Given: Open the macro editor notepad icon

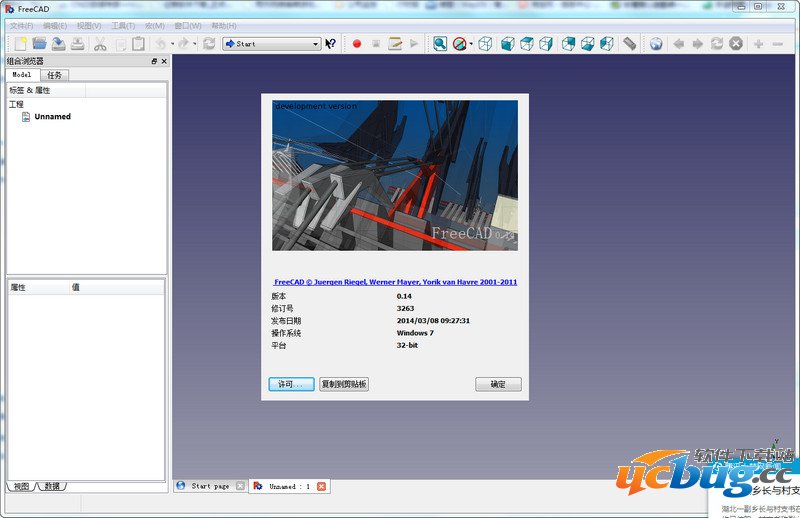Looking at the screenshot, I should 395,44.
